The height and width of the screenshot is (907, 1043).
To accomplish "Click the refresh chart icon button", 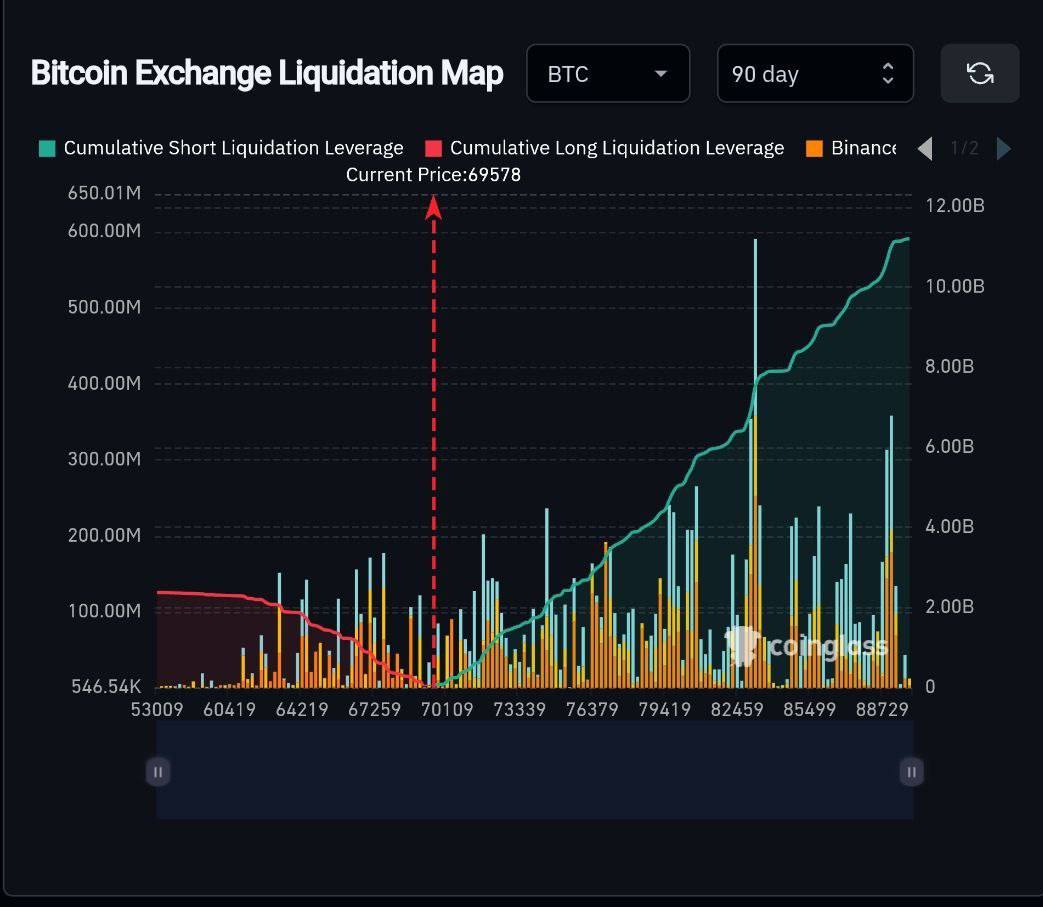I will tap(979, 73).
